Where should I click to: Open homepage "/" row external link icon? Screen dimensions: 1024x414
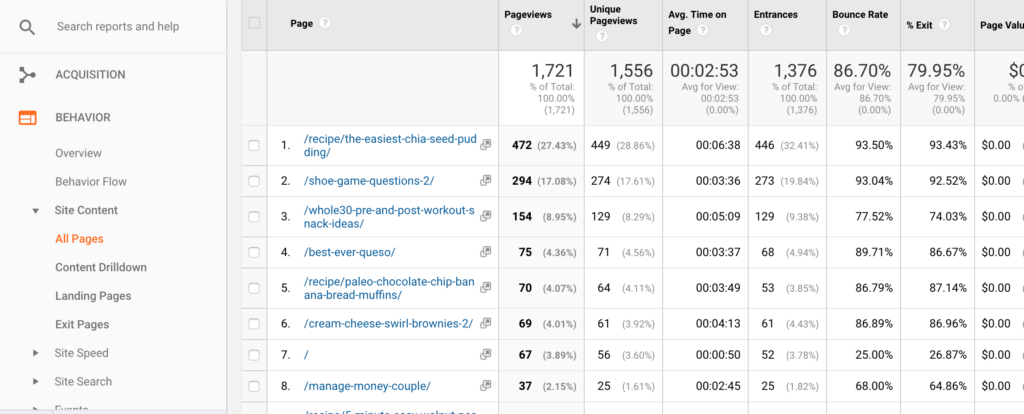click(485, 355)
